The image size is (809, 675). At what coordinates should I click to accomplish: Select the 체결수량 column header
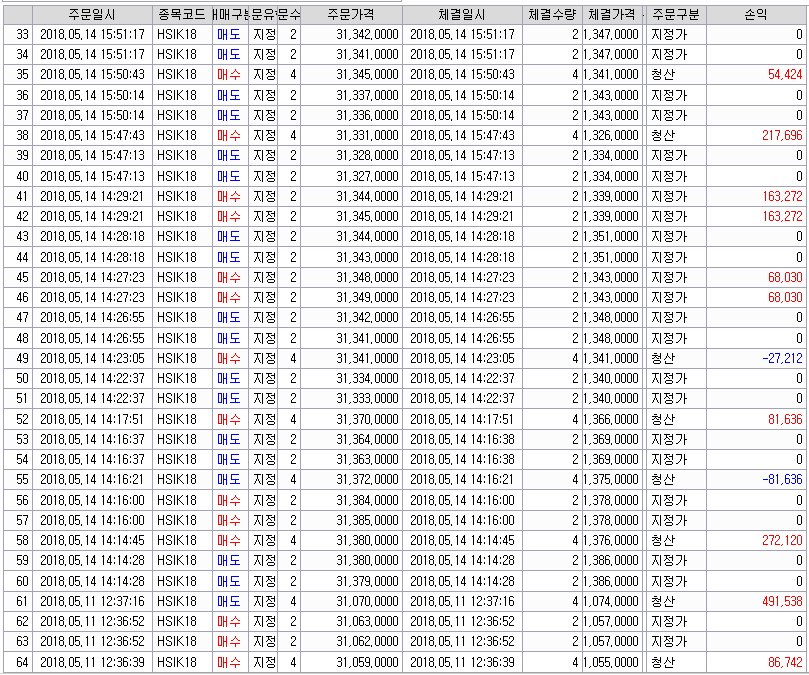pyautogui.click(x=552, y=14)
